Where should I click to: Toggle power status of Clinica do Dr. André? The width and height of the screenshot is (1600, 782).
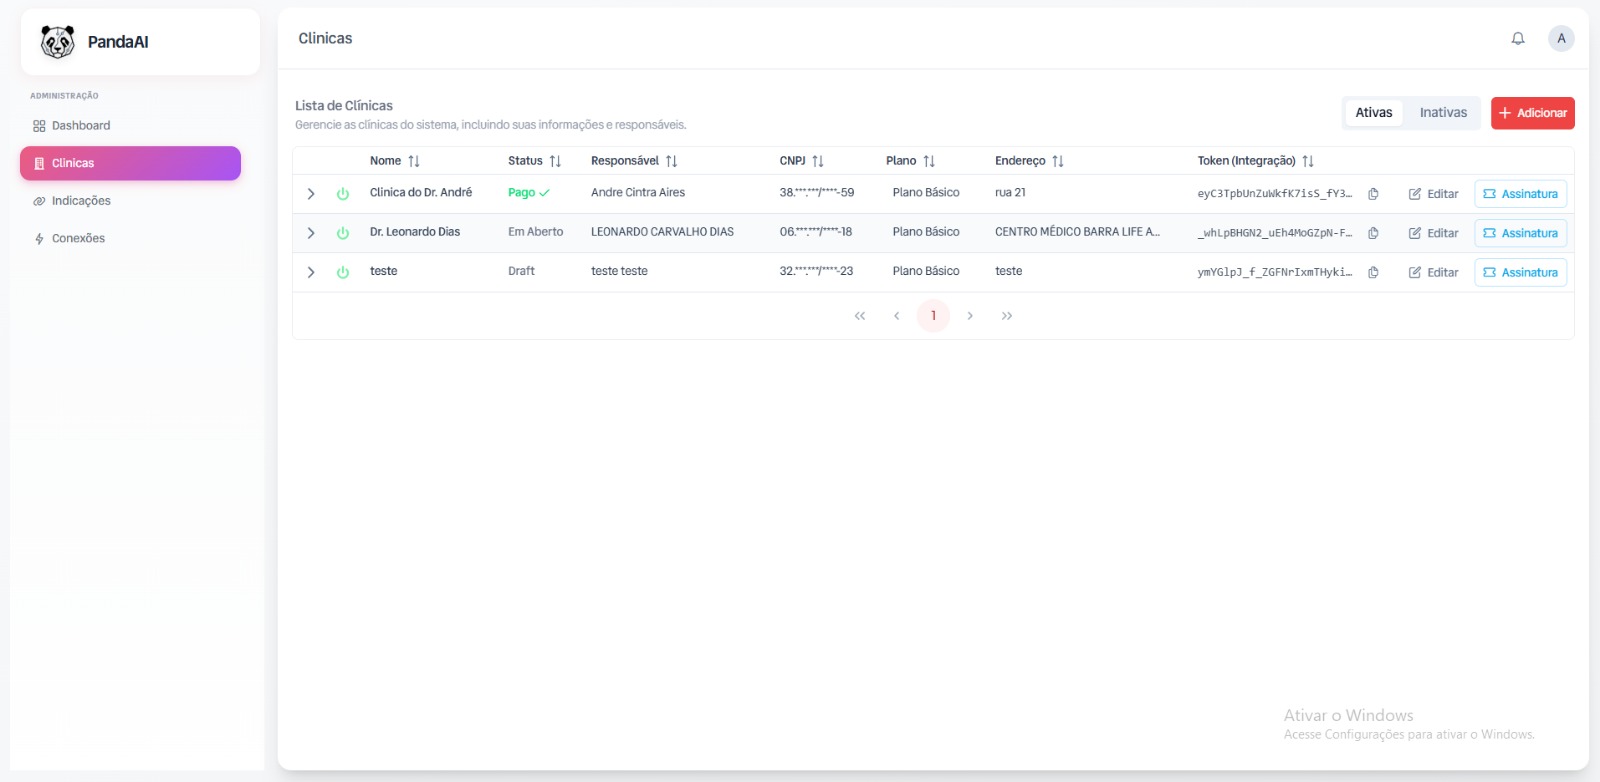pos(343,194)
